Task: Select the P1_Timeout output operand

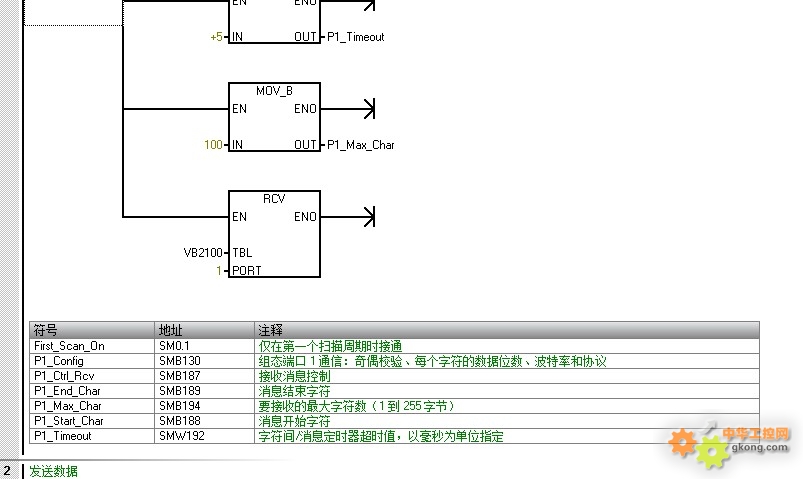Action: click(x=355, y=37)
